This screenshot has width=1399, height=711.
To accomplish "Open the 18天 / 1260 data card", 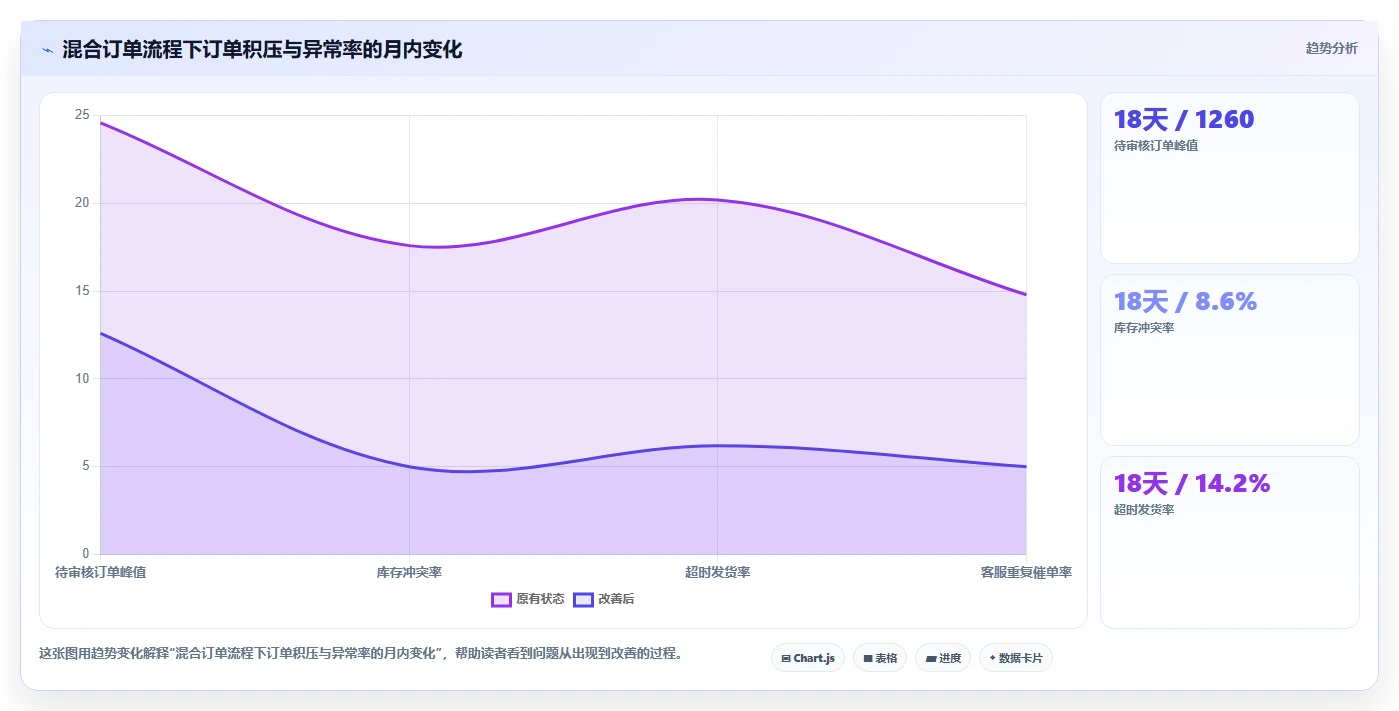I will click(x=1230, y=178).
